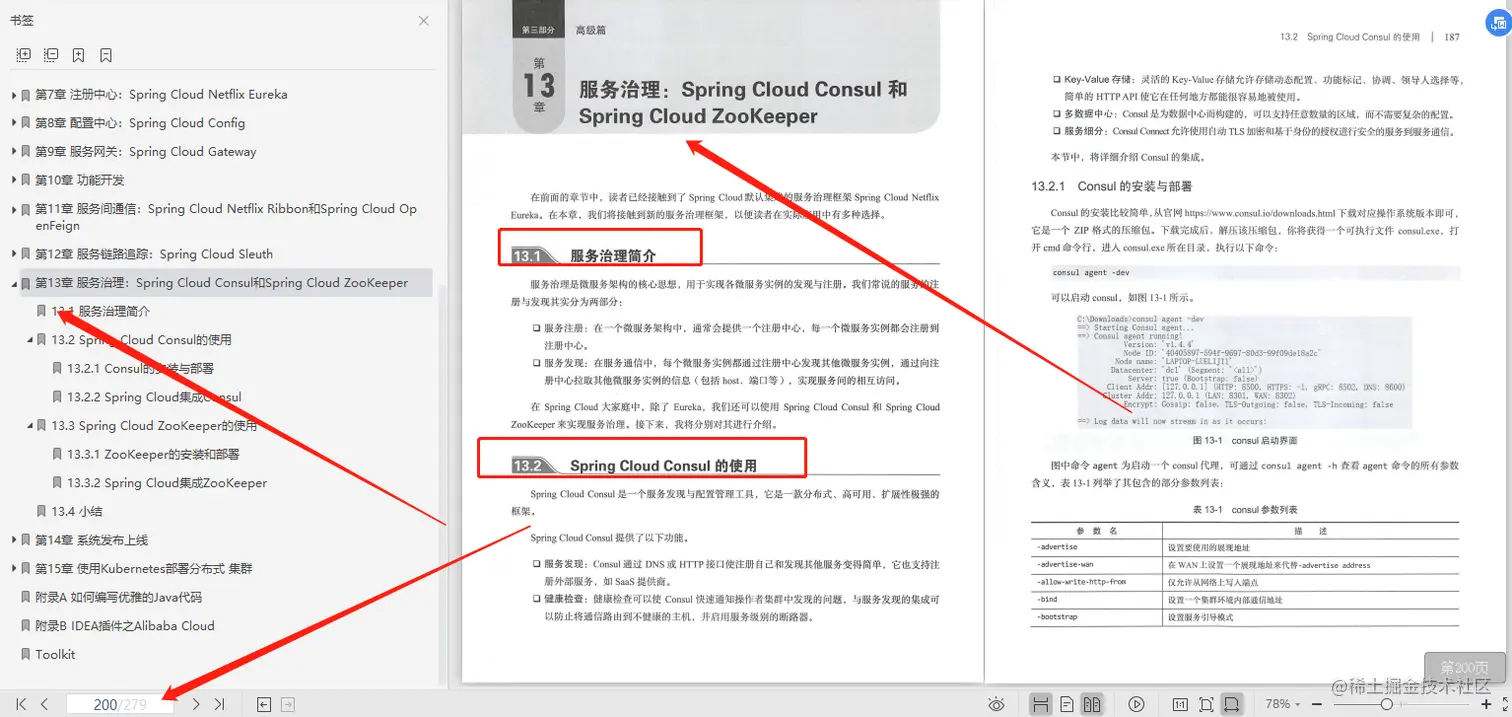Expand the 第15章 Kubernetes bookmark
This screenshot has width=1512, height=717.
[14, 569]
